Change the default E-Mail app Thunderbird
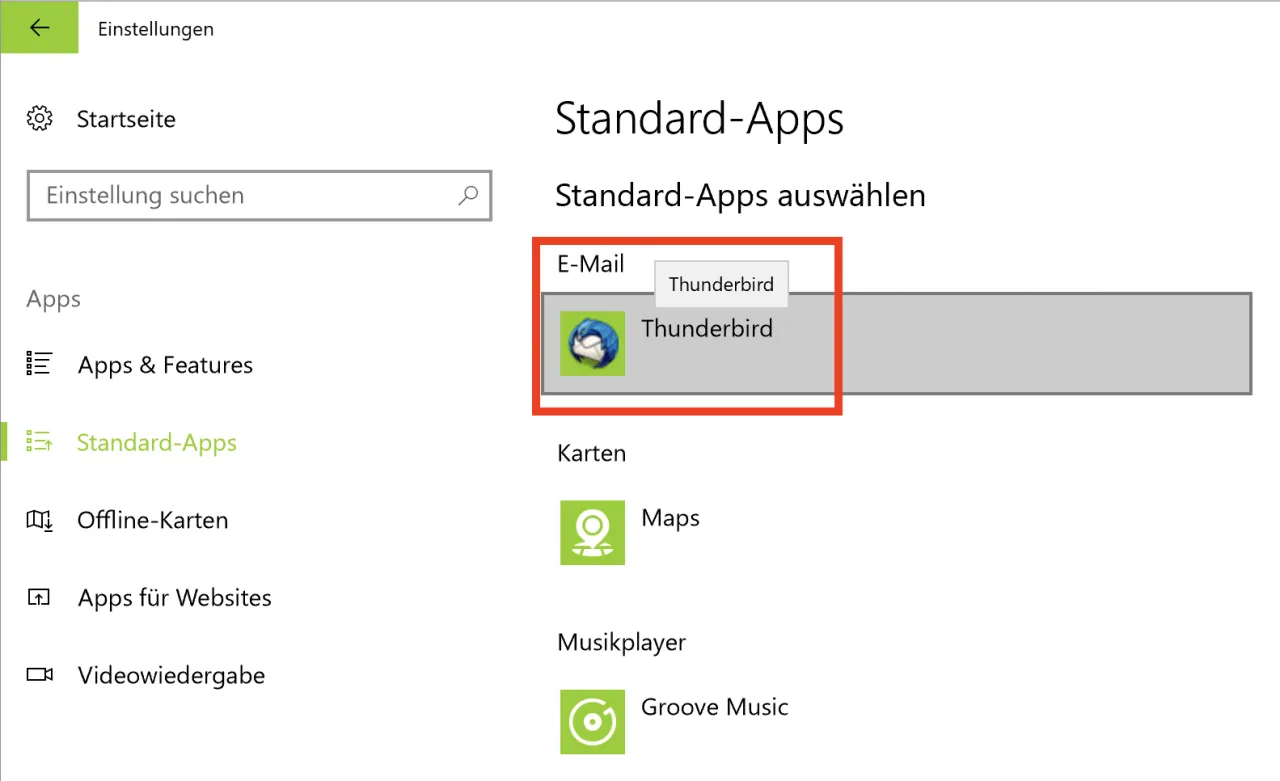The height and width of the screenshot is (781, 1280). (x=896, y=343)
